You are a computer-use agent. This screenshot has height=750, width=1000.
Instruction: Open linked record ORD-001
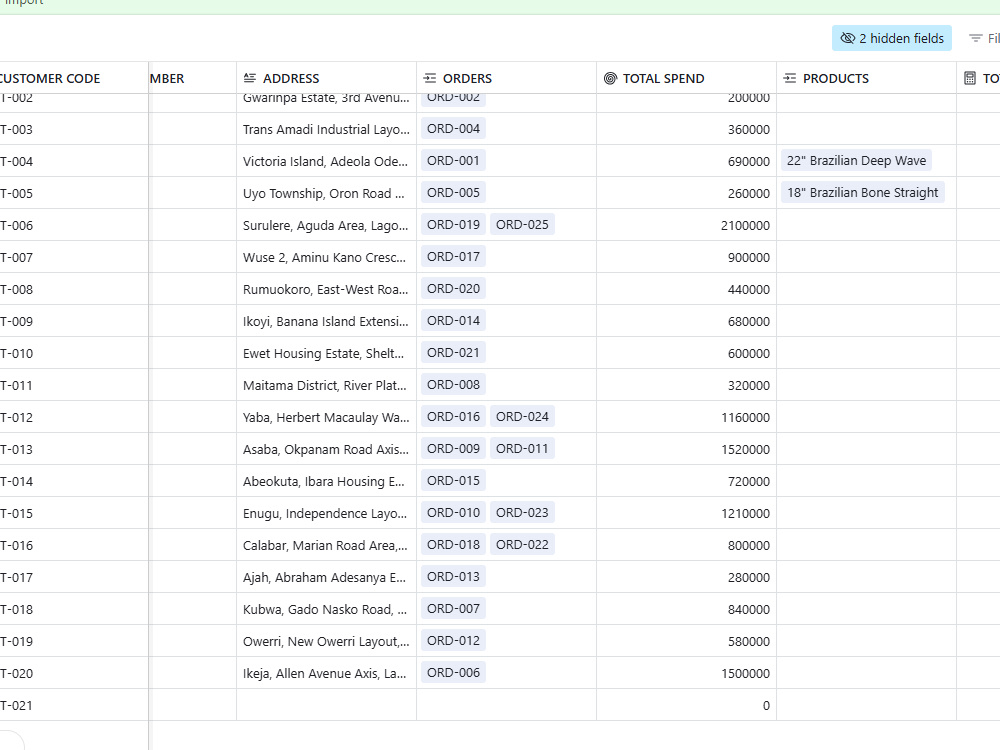[x=453, y=161]
